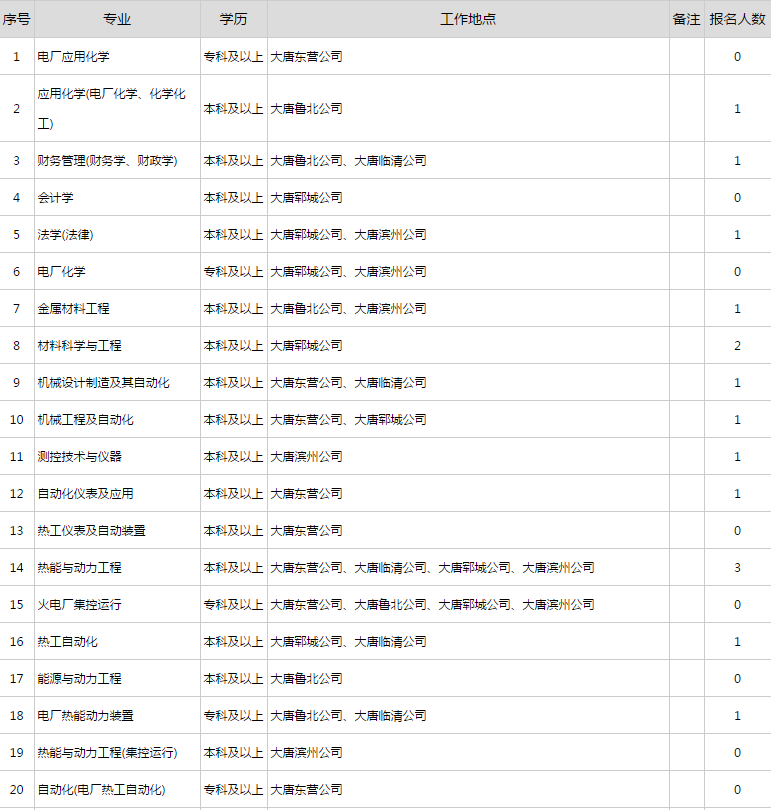This screenshot has height=810, width=771.
Task: Select the 学历 column header
Action: pos(233,19)
